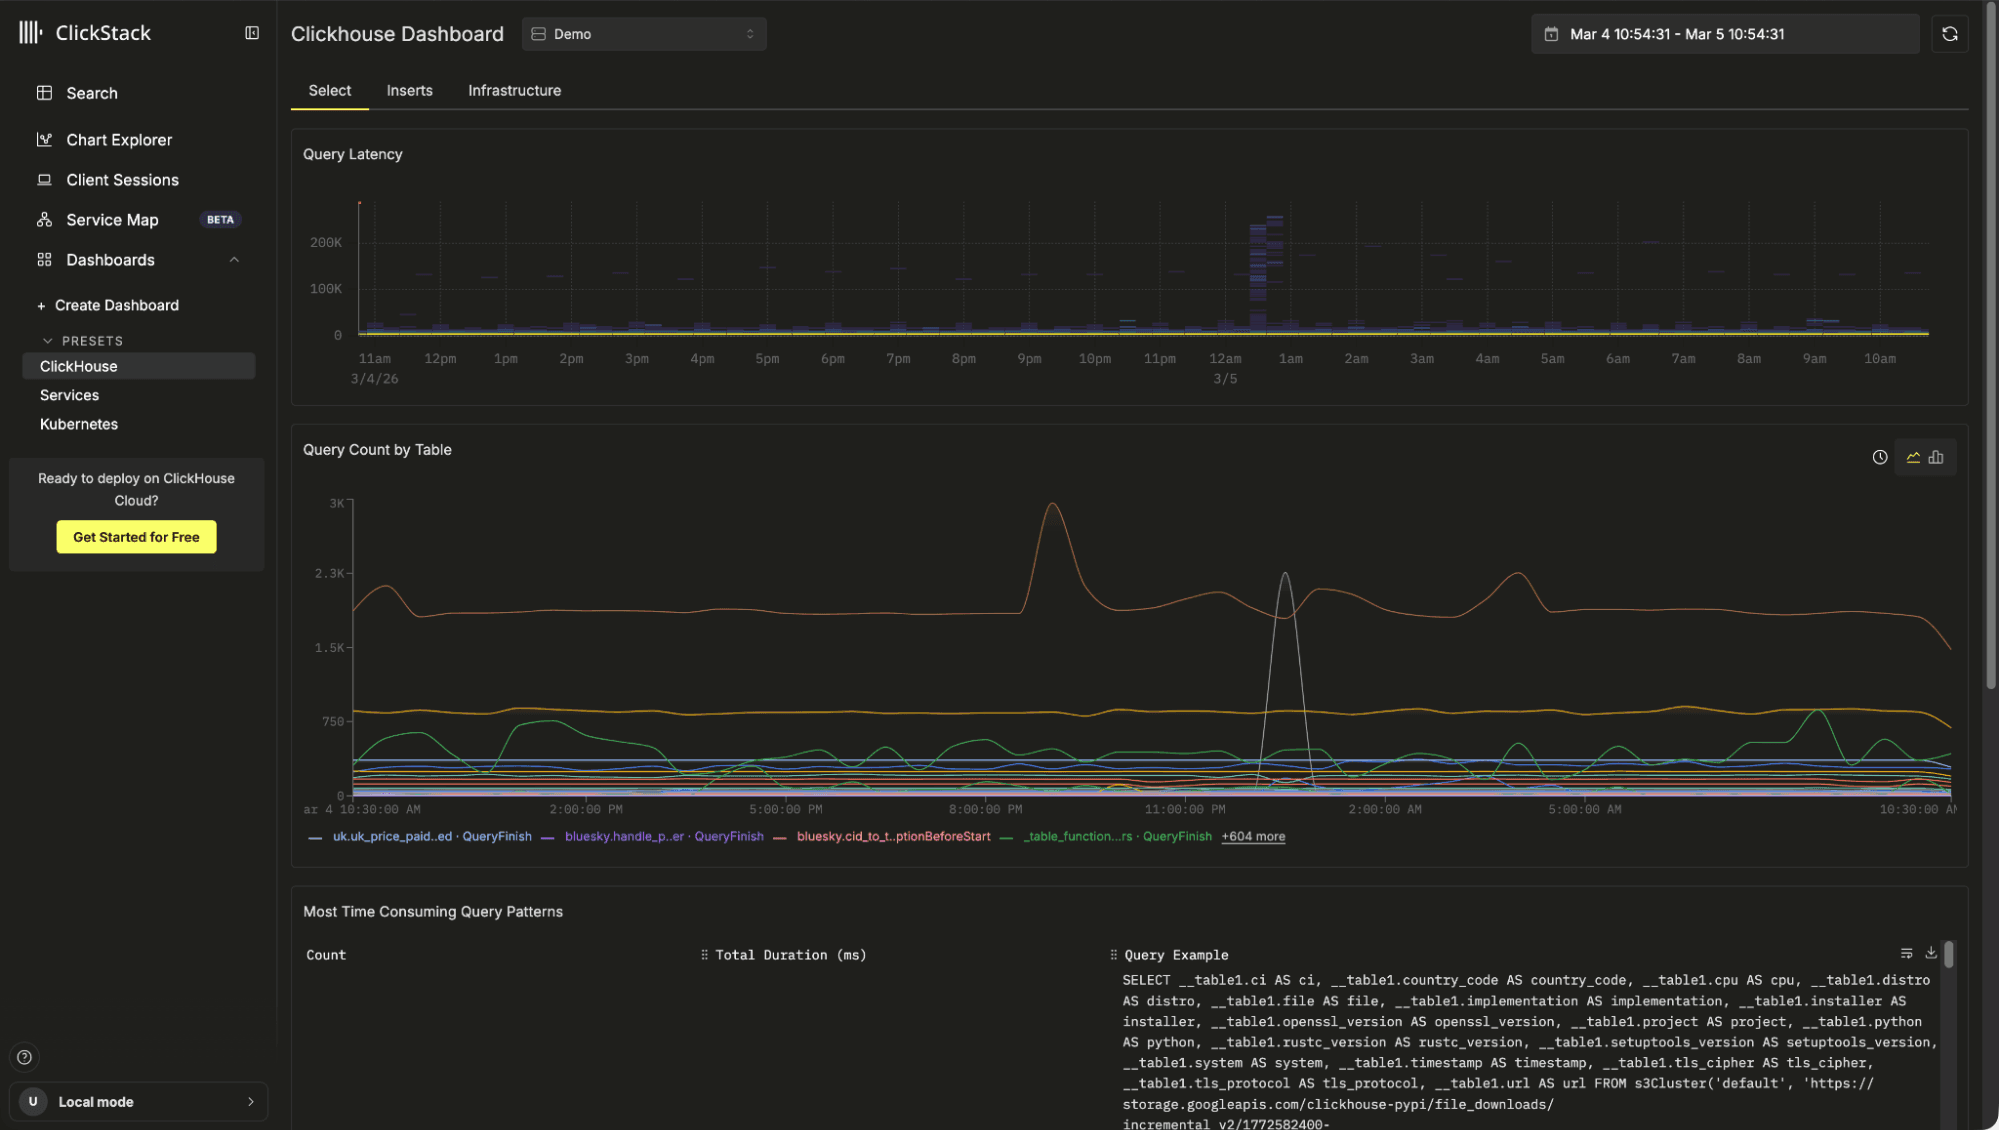
Task: Open the Demo source dropdown
Action: (x=643, y=34)
